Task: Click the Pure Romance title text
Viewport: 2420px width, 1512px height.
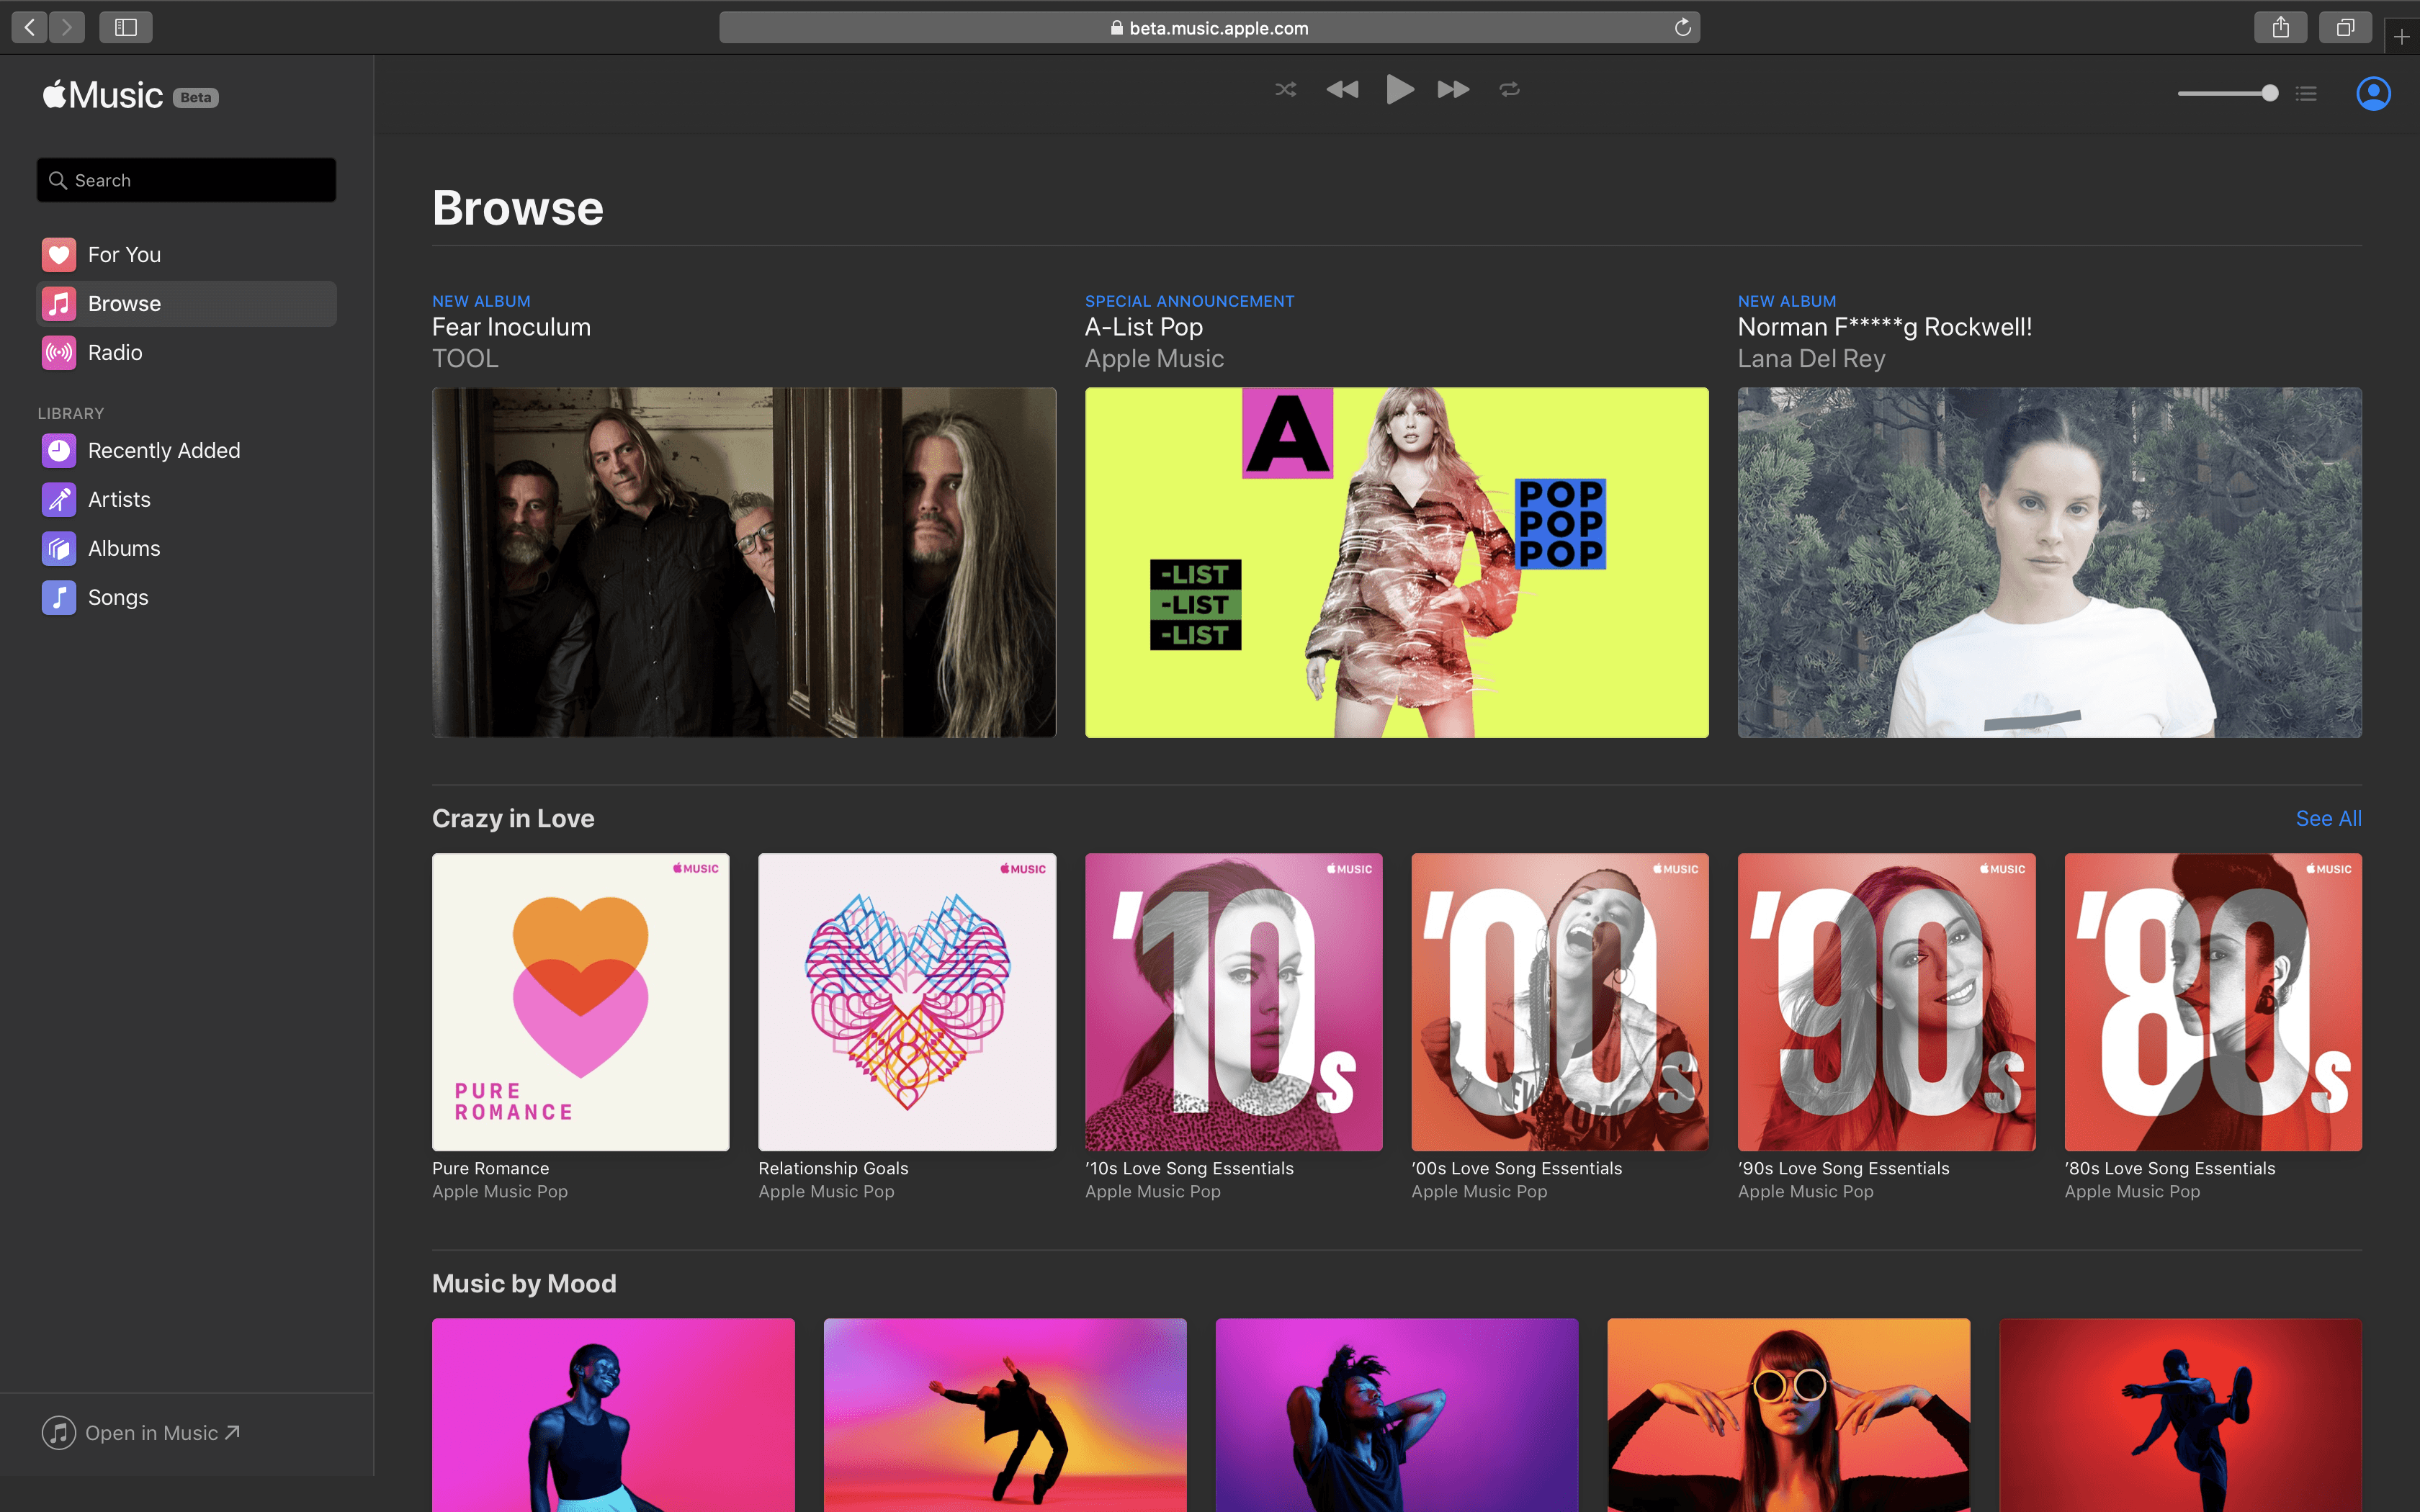Action: 491,1168
